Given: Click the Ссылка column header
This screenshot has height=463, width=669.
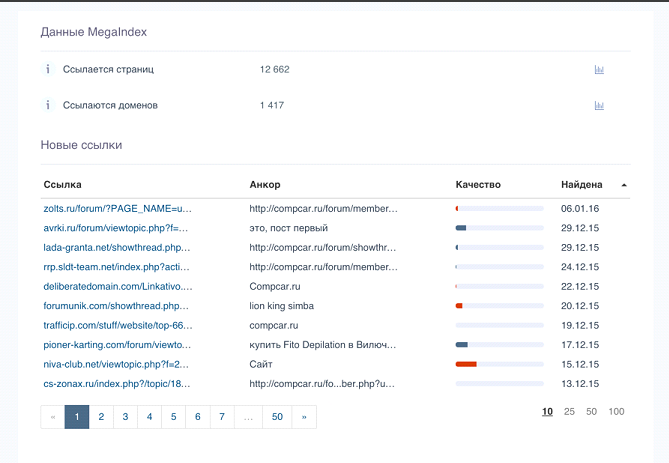Looking at the screenshot, I should coord(62,185).
